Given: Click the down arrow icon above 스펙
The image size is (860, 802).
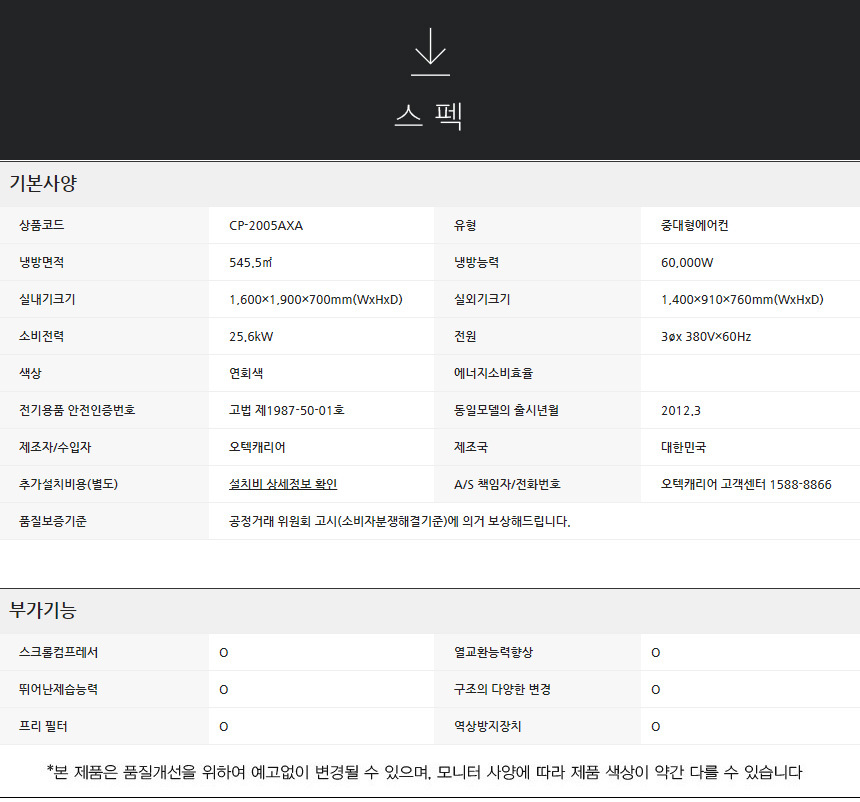Looking at the screenshot, I should [430, 52].
